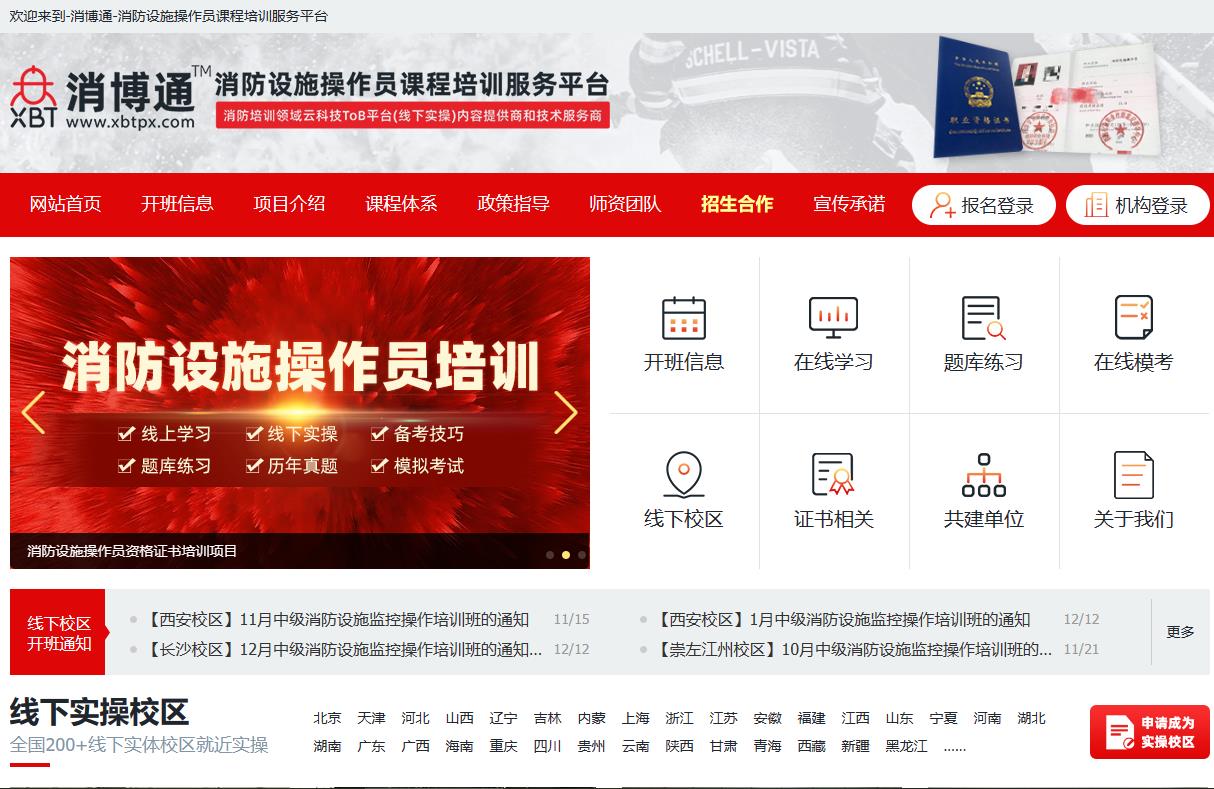Open 在线学习 monitor icon
This screenshot has width=1214, height=789.
tap(833, 318)
